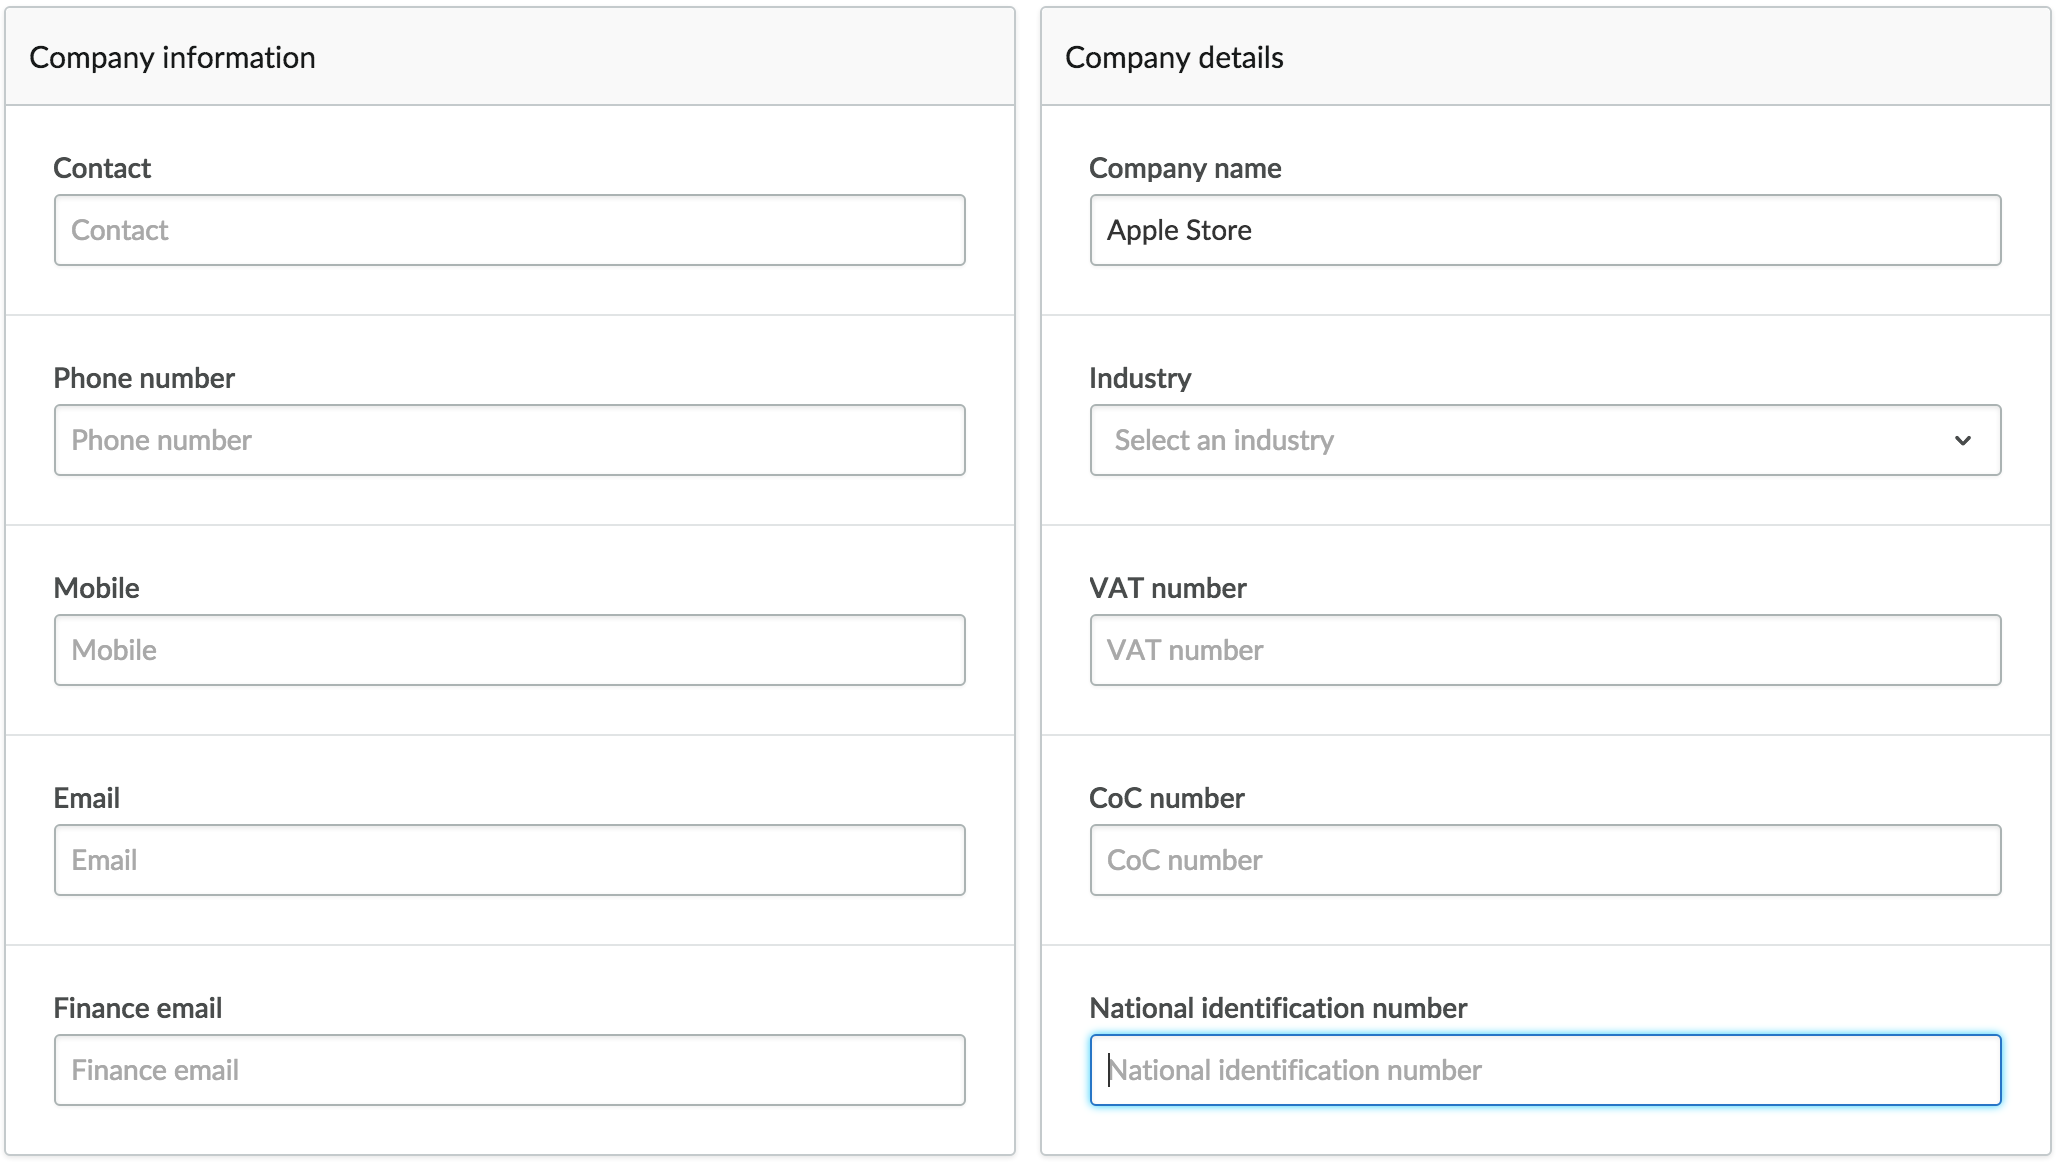Focus the Phone number input field
The width and height of the screenshot is (2056, 1162).
(510, 440)
